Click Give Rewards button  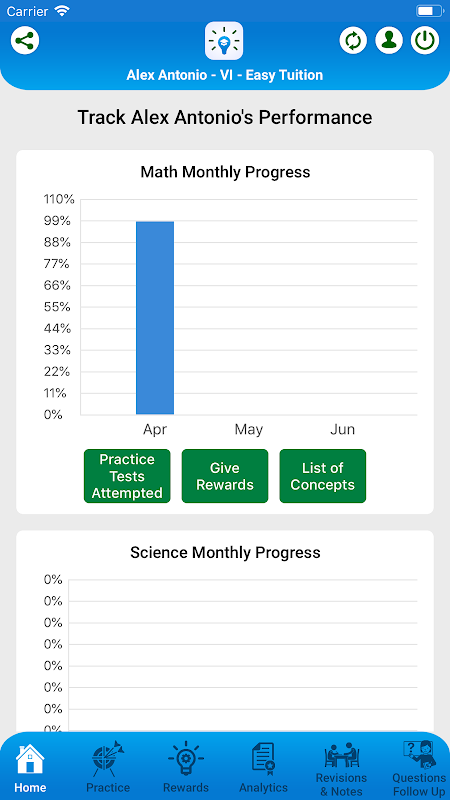tap(225, 476)
